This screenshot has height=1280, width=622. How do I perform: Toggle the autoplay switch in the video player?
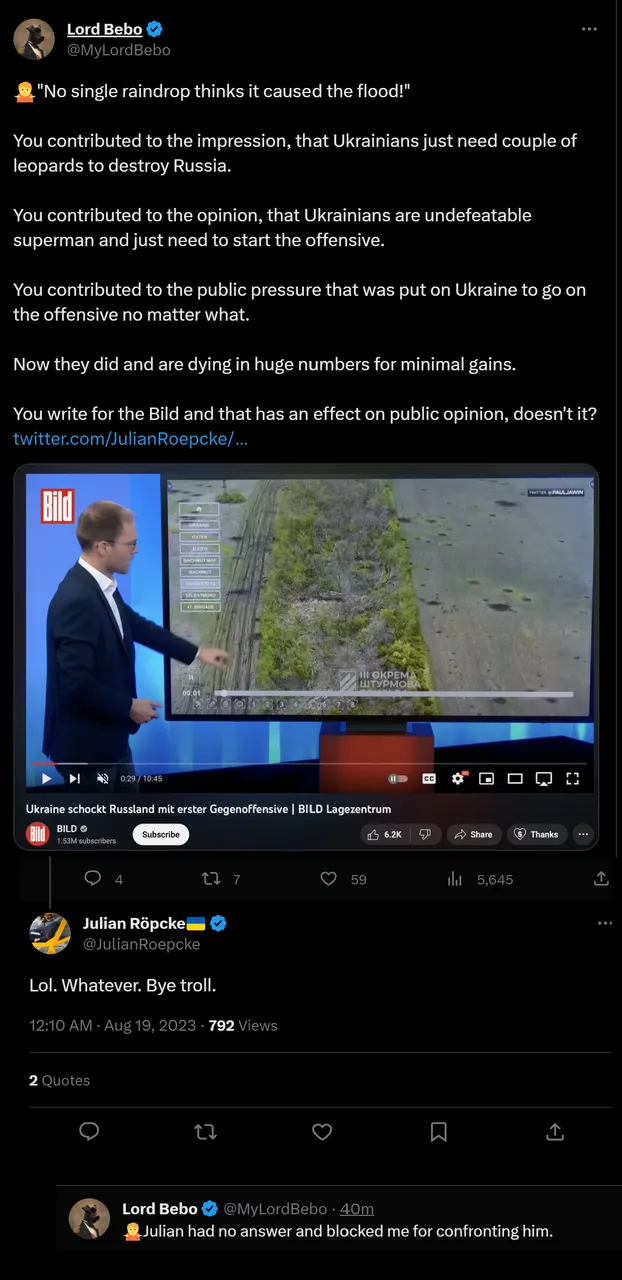tap(398, 778)
